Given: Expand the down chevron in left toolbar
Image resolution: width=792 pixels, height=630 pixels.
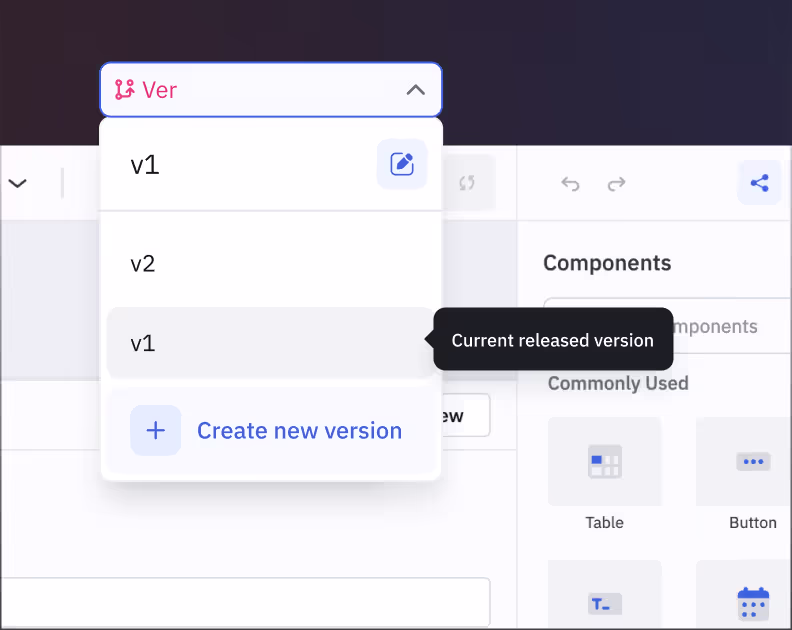Looking at the screenshot, I should (18, 183).
